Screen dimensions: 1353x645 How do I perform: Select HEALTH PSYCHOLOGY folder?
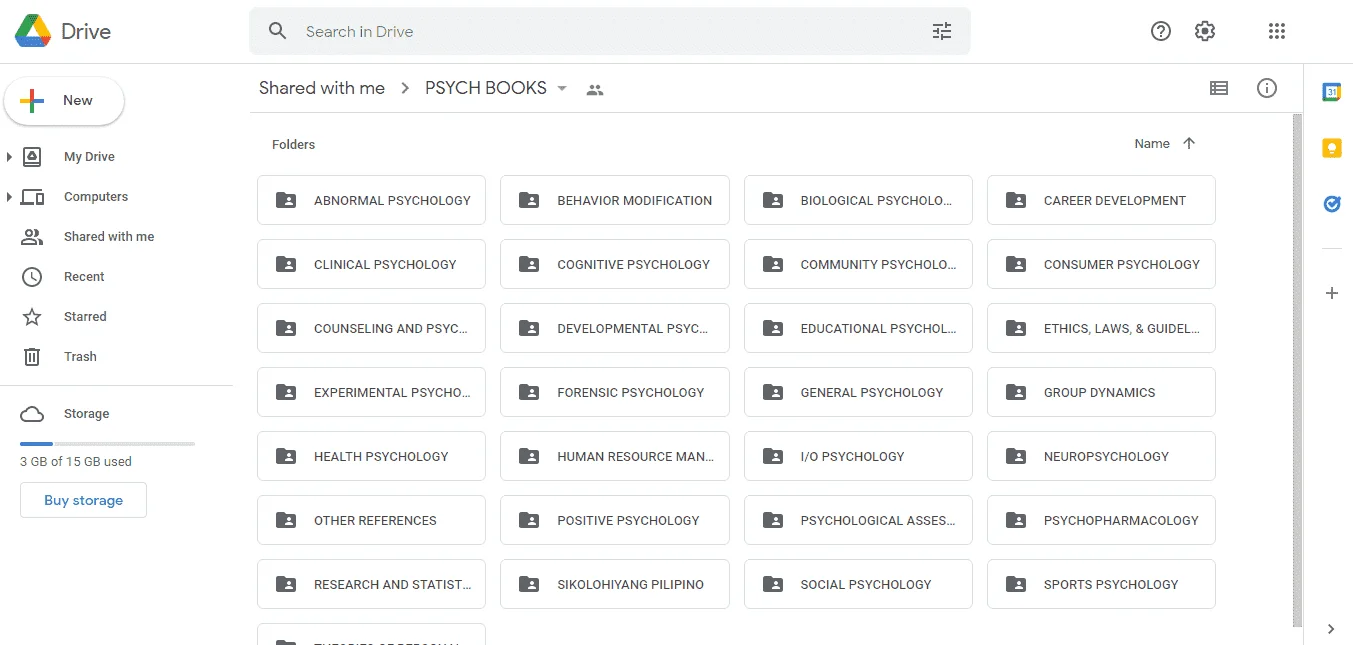[x=371, y=456]
